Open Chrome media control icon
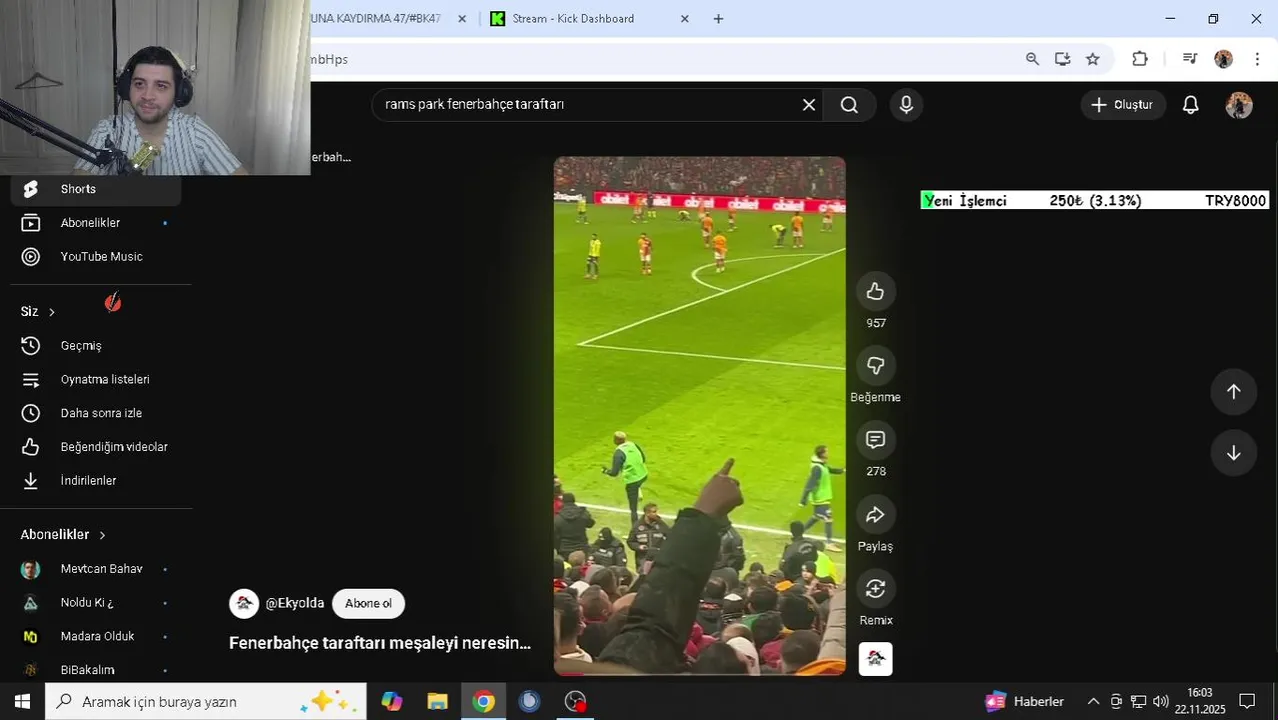The width and height of the screenshot is (1278, 720). coord(1190,59)
